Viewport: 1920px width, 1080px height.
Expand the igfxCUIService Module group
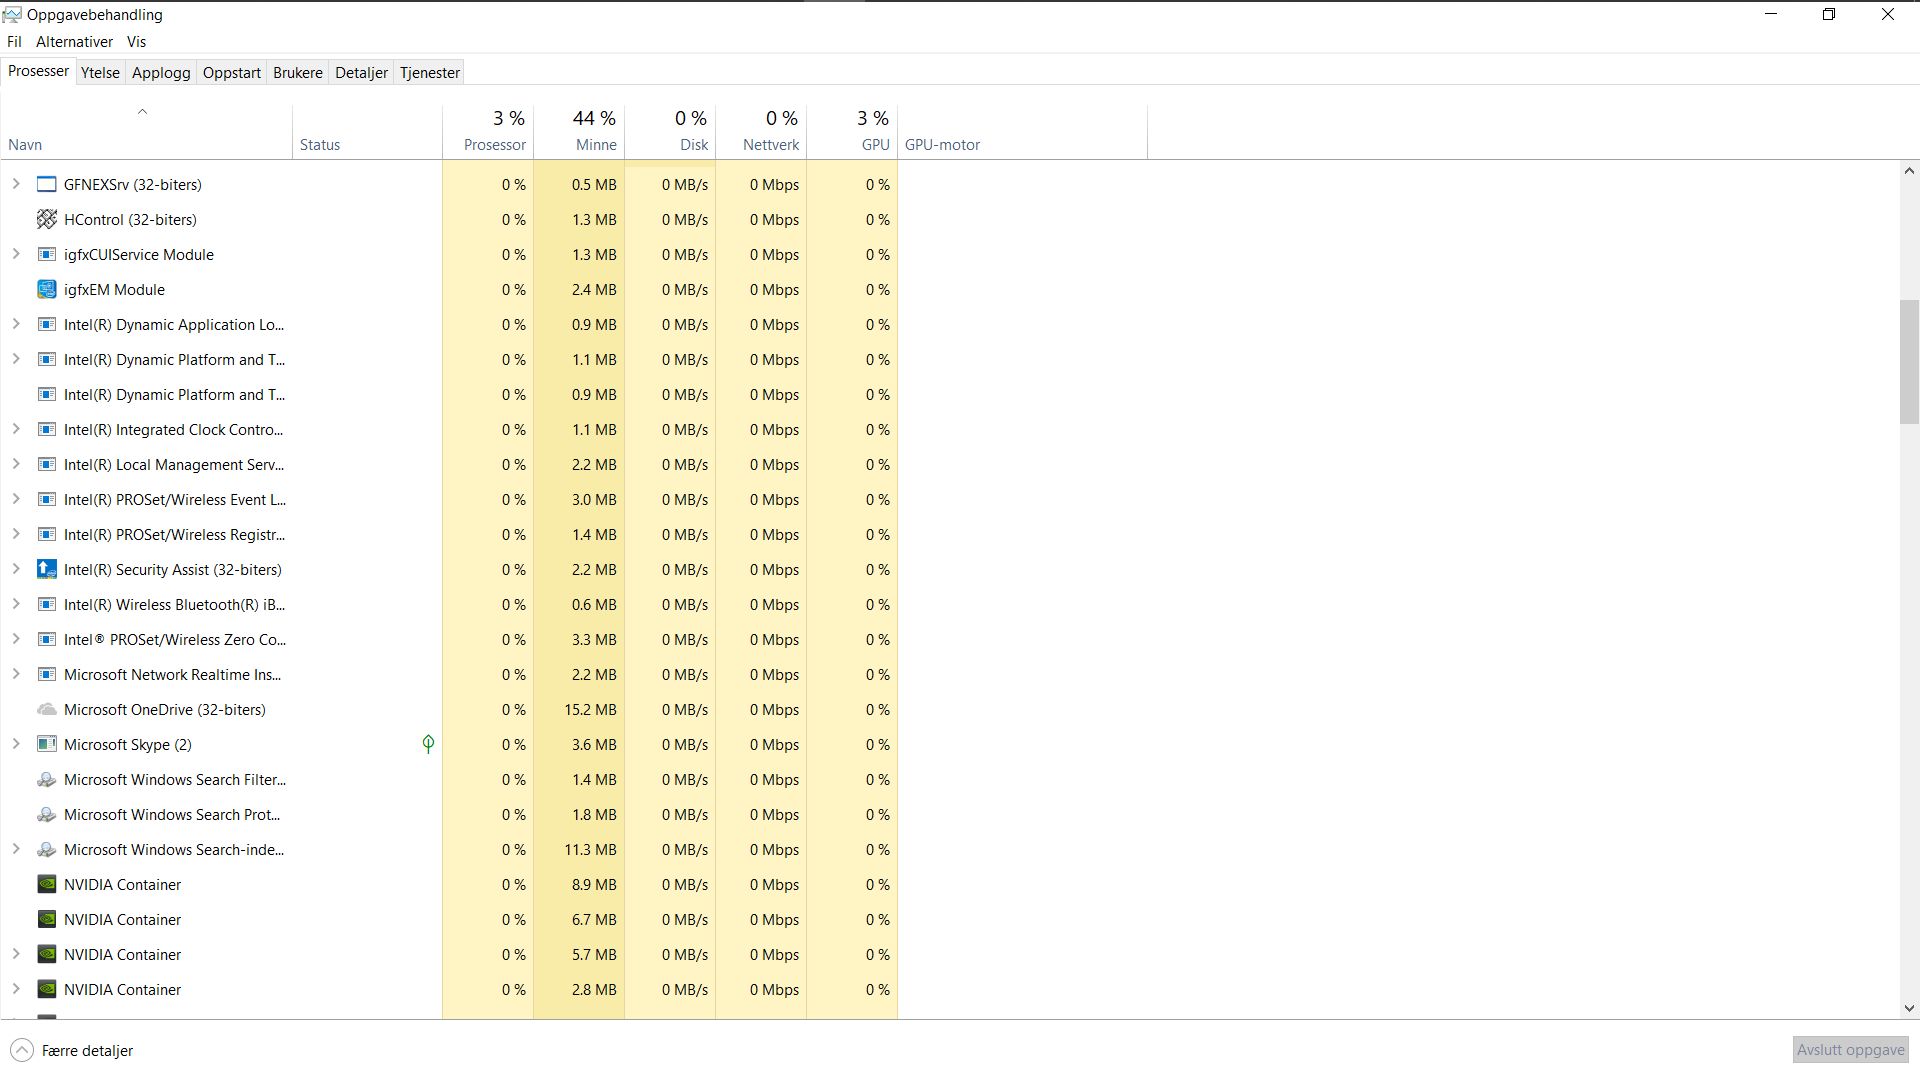[15, 254]
